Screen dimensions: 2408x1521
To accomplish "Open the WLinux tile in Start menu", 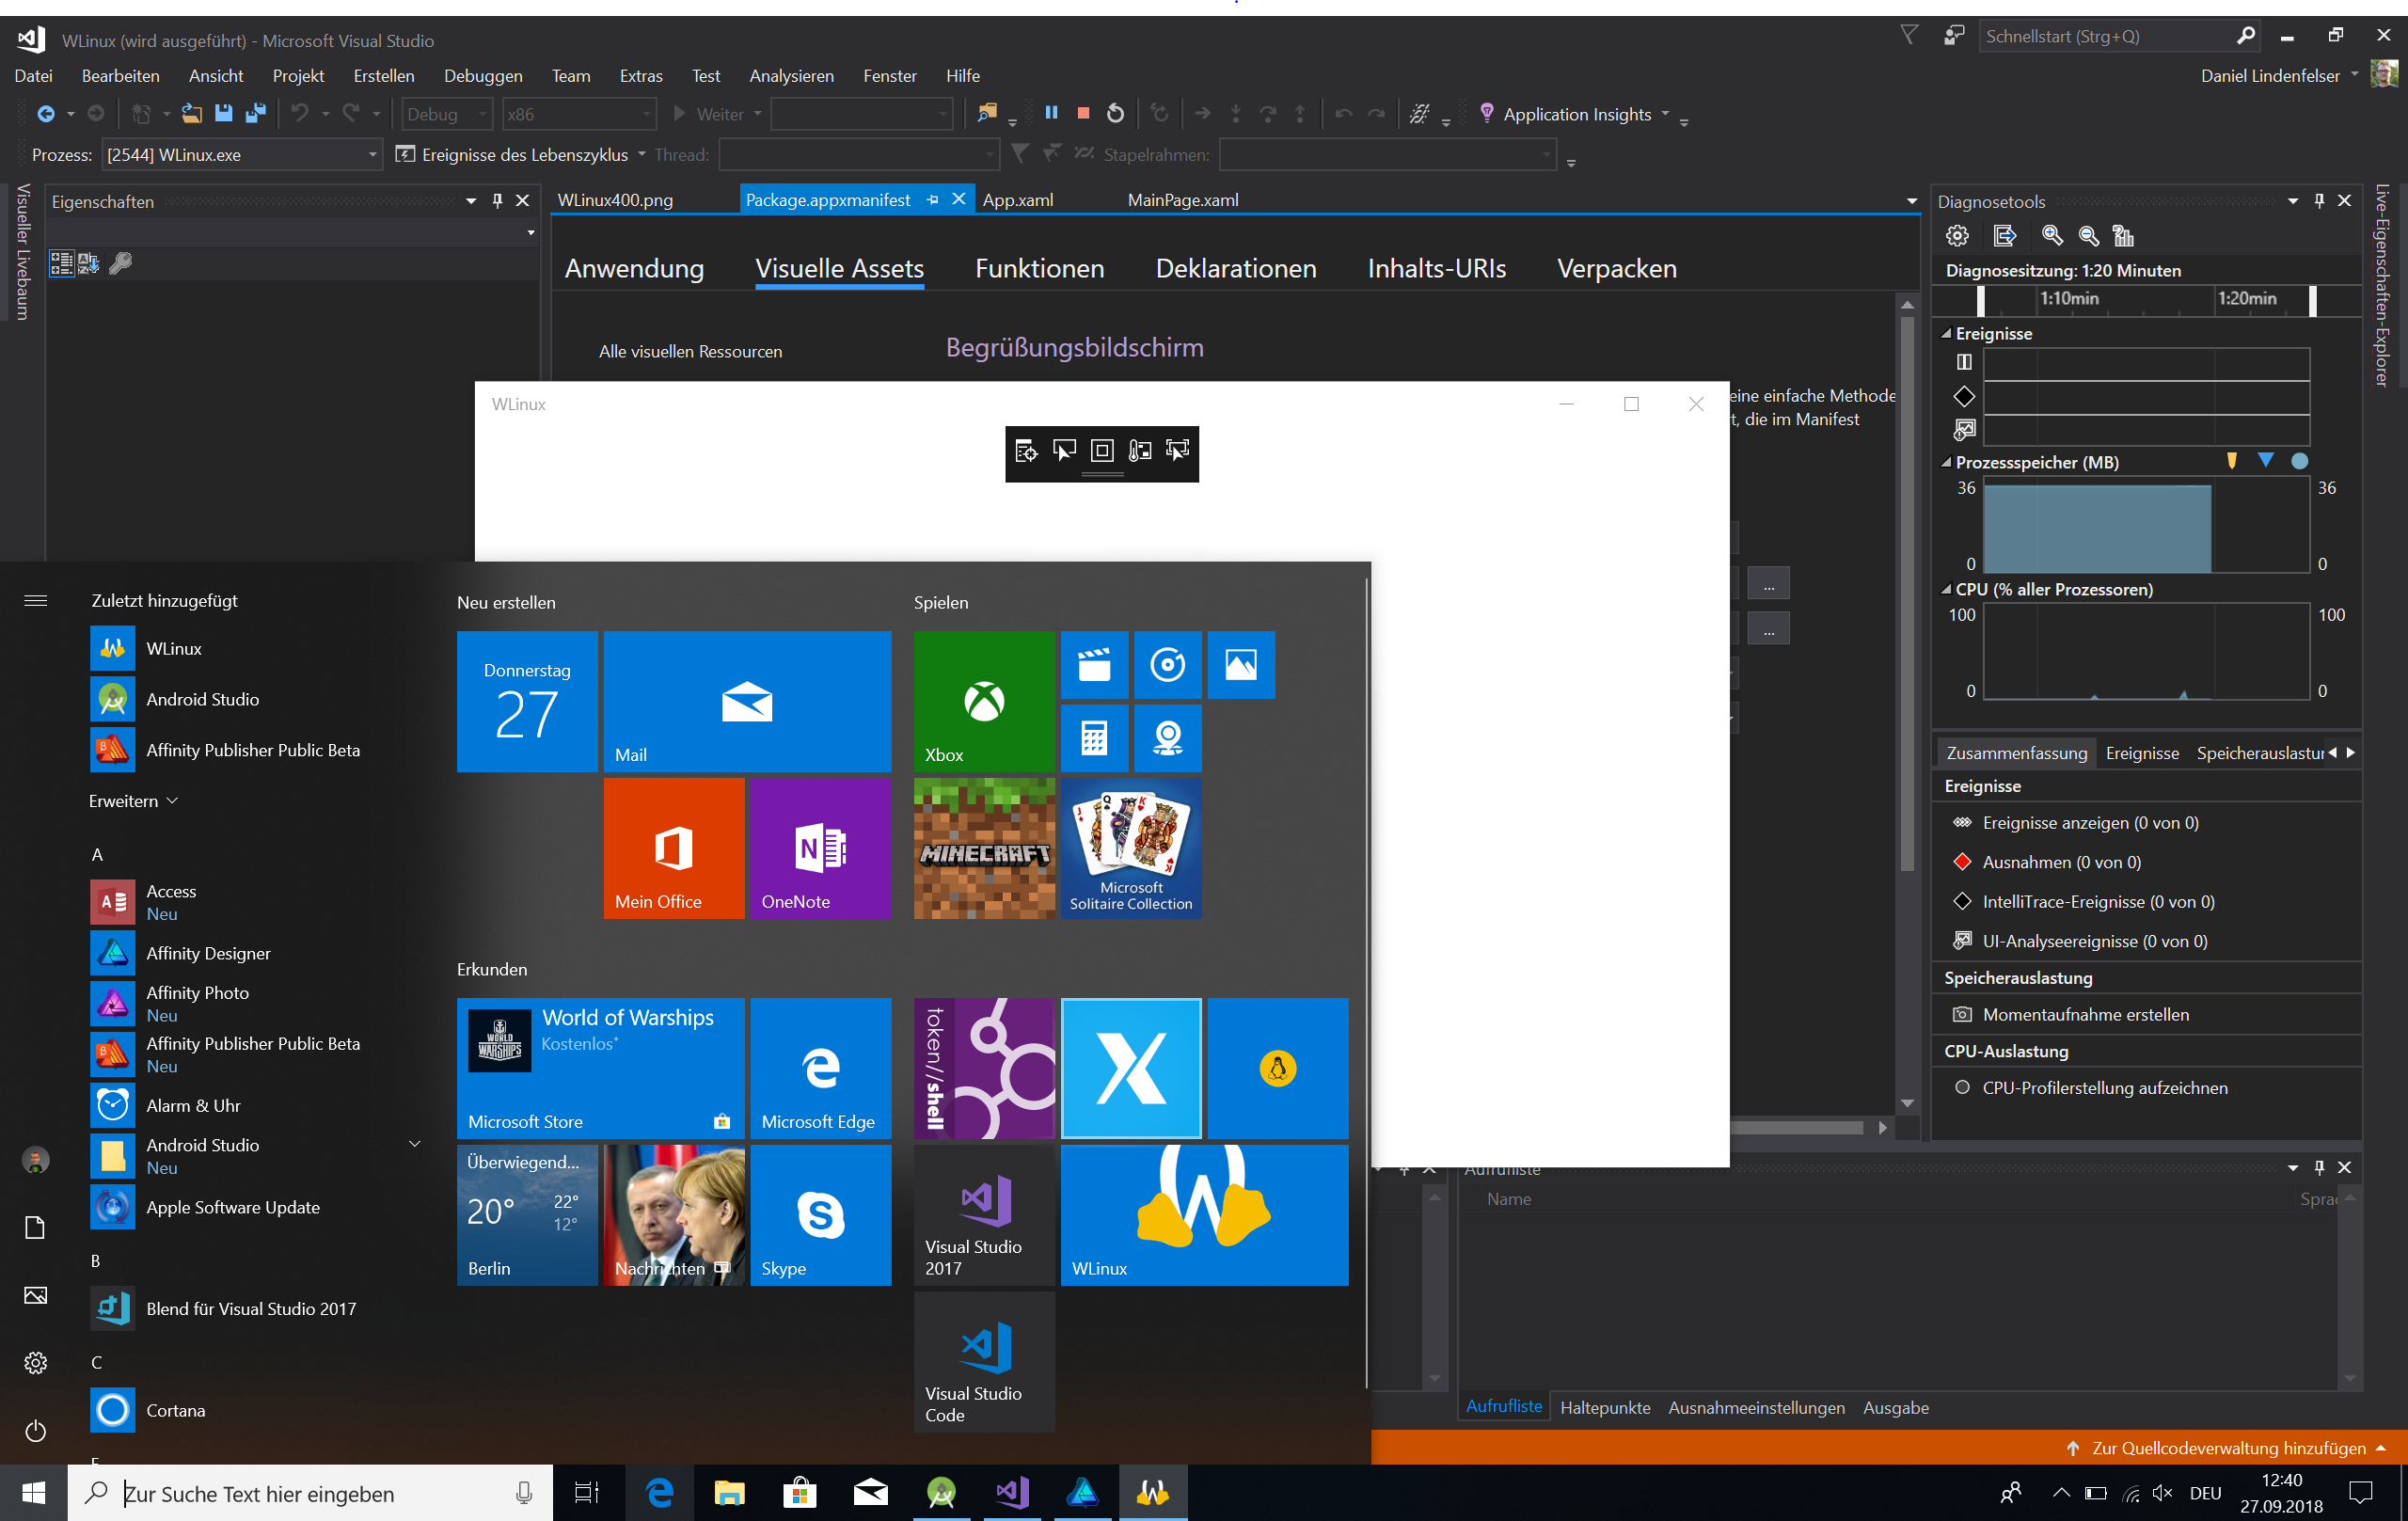I will [1204, 1215].
